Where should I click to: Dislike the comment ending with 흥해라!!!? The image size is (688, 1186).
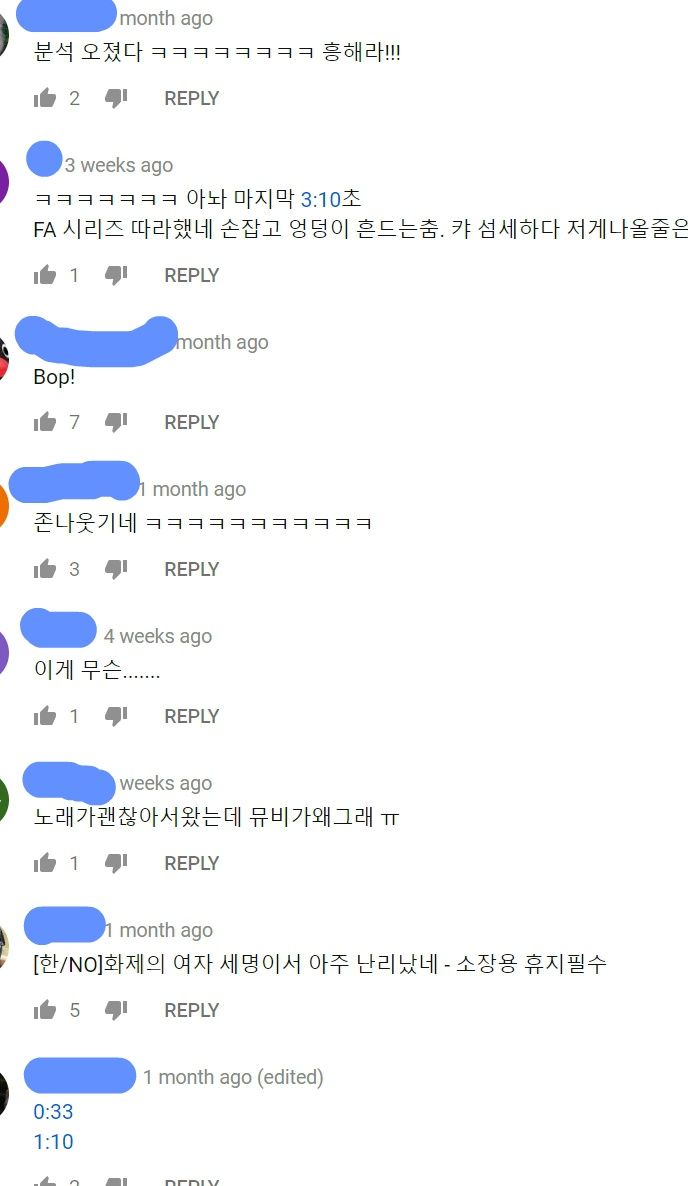tap(116, 98)
